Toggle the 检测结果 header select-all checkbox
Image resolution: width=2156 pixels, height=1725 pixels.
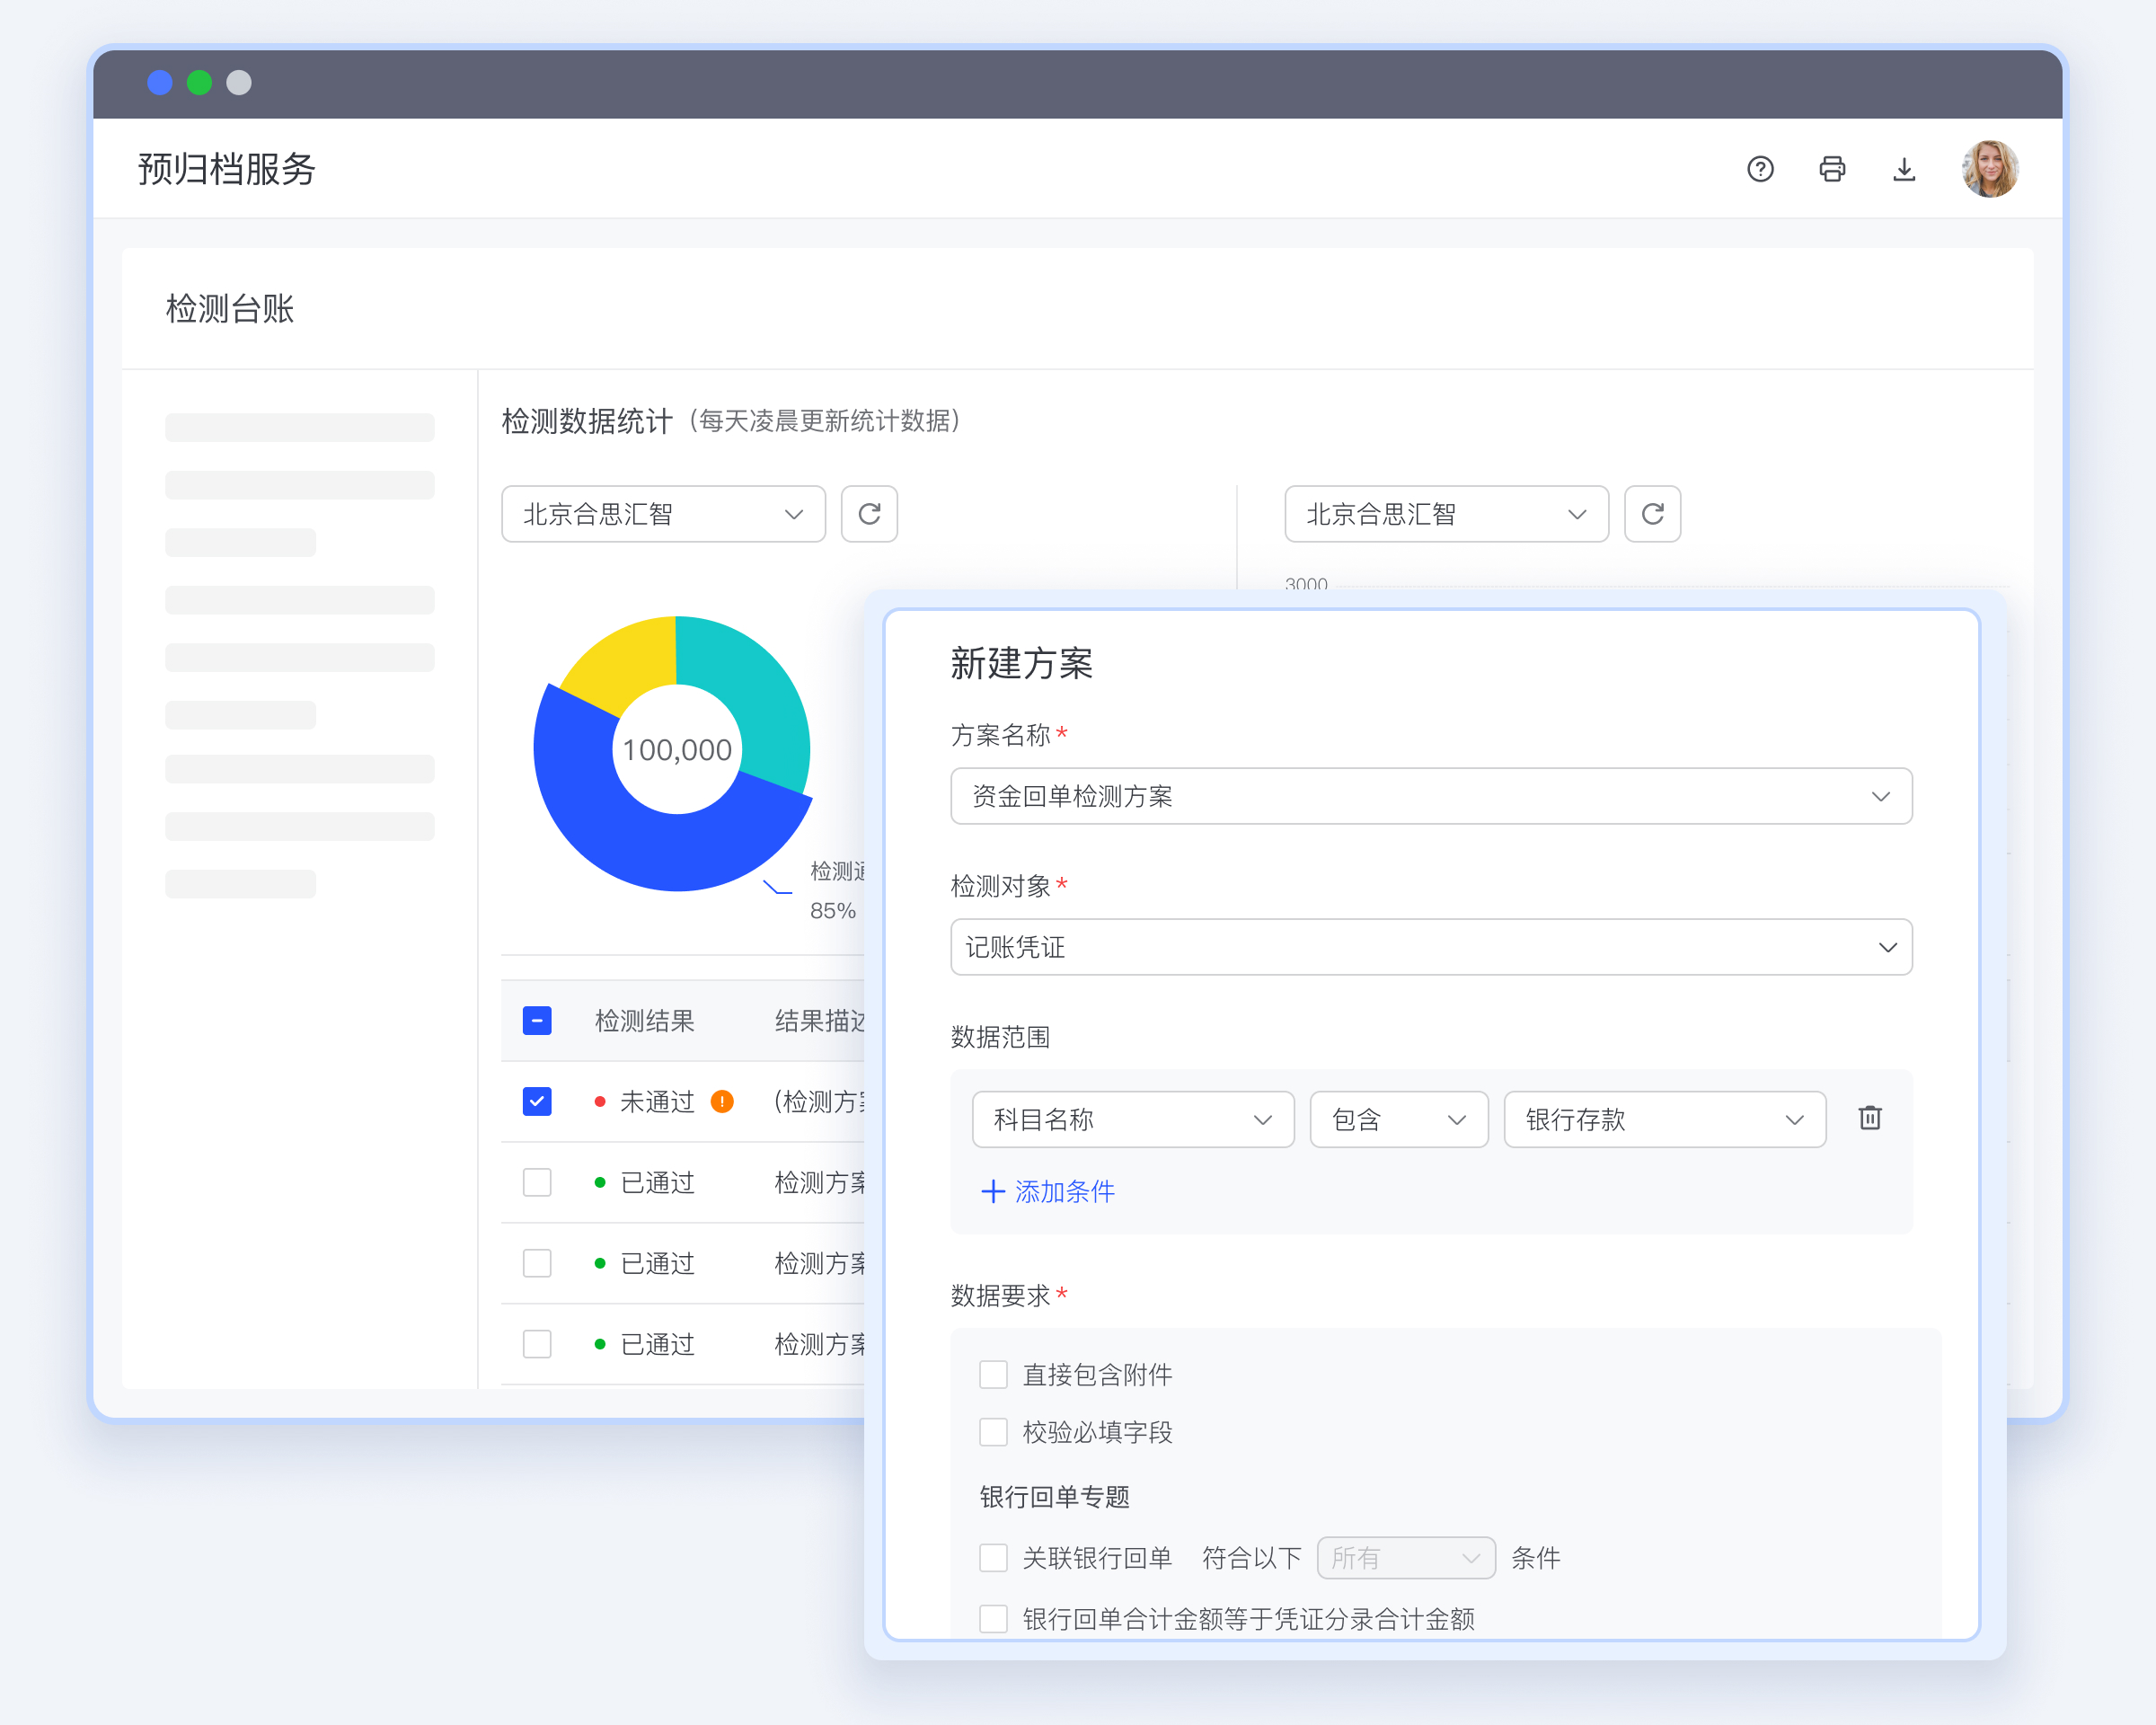[x=537, y=1021]
